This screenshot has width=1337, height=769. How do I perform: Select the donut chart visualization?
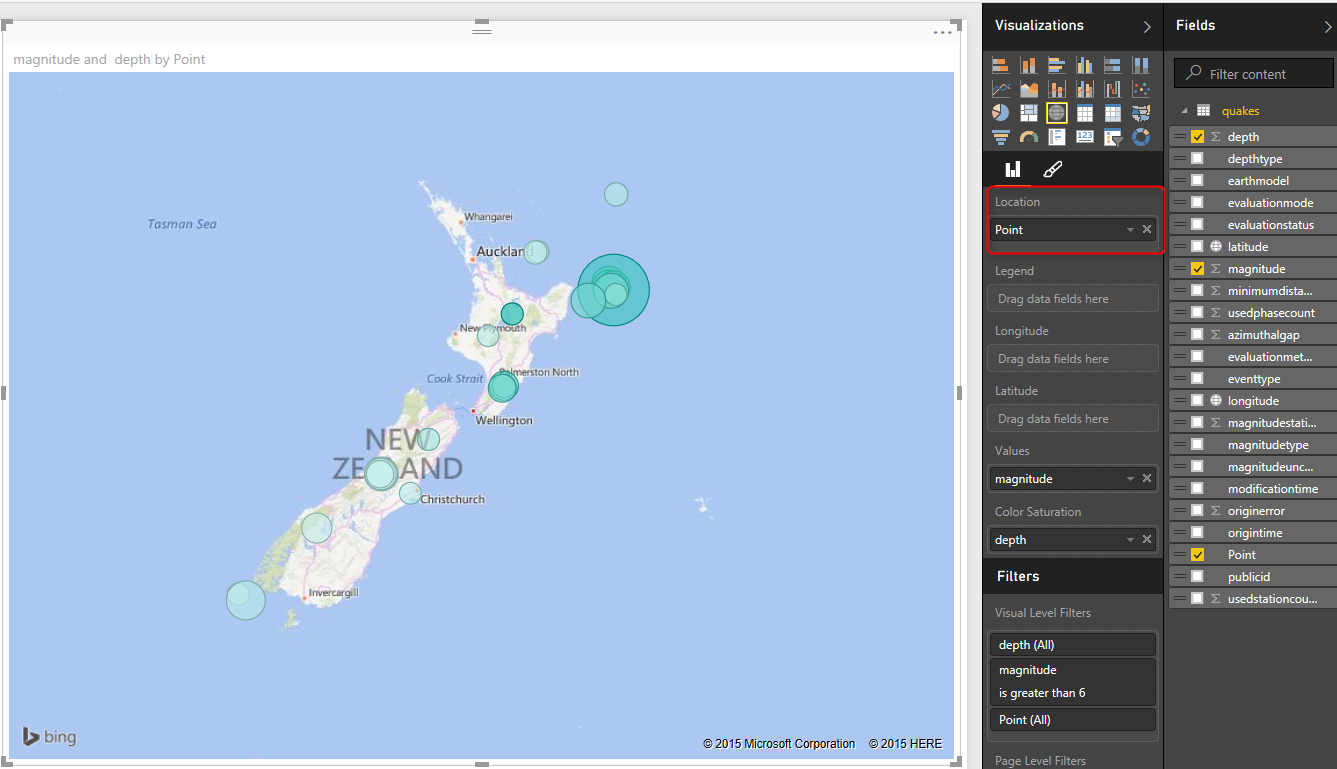click(x=1140, y=137)
